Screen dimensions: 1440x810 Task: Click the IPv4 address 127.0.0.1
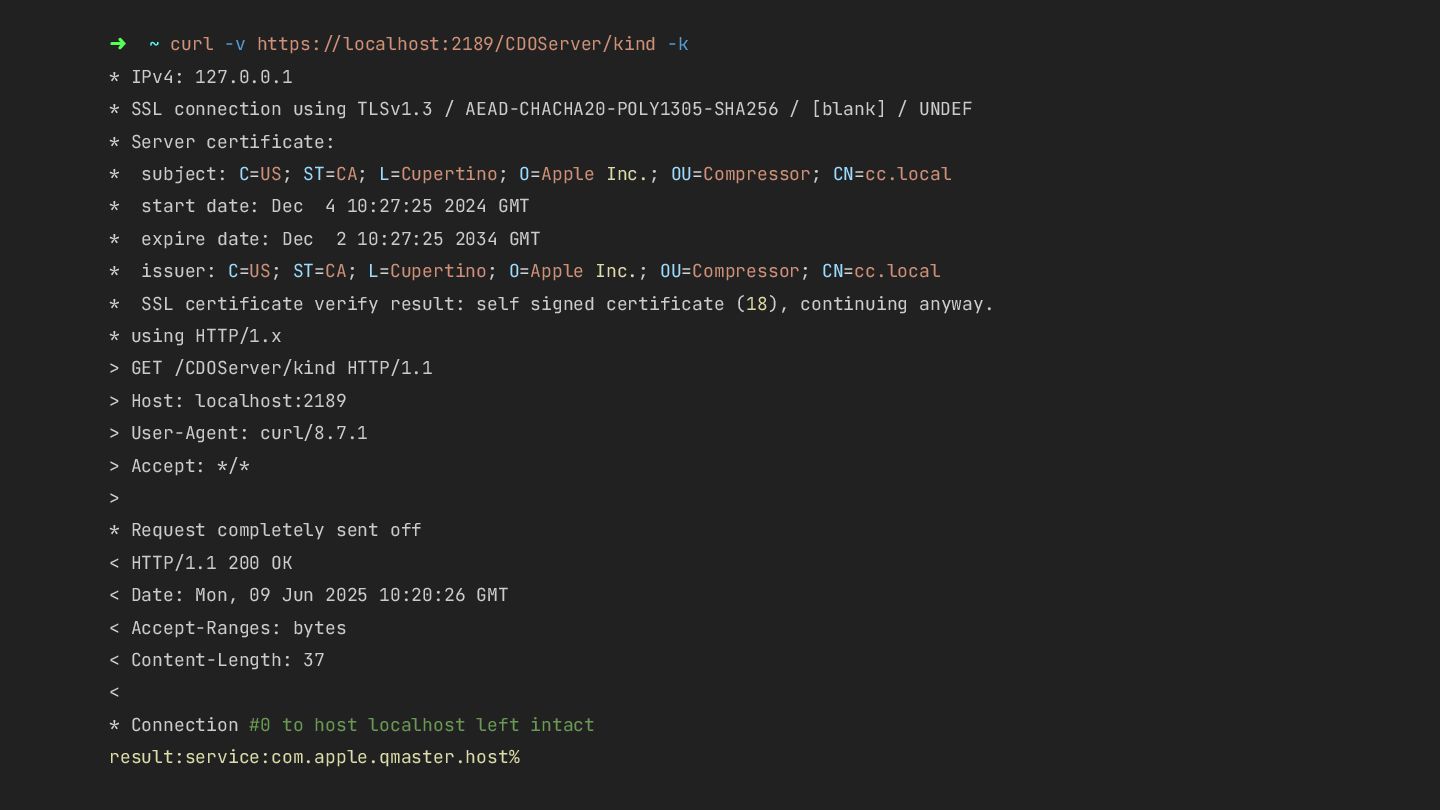(243, 77)
